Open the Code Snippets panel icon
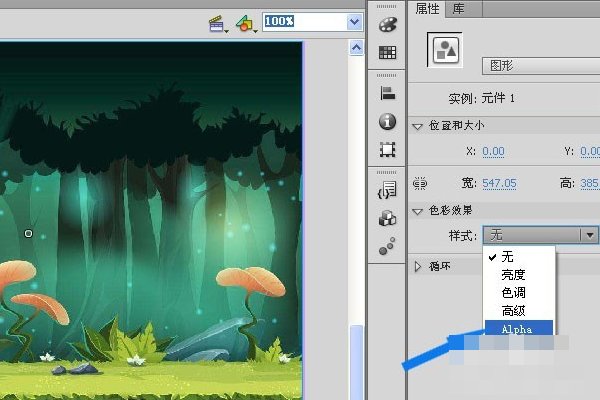 (387, 190)
